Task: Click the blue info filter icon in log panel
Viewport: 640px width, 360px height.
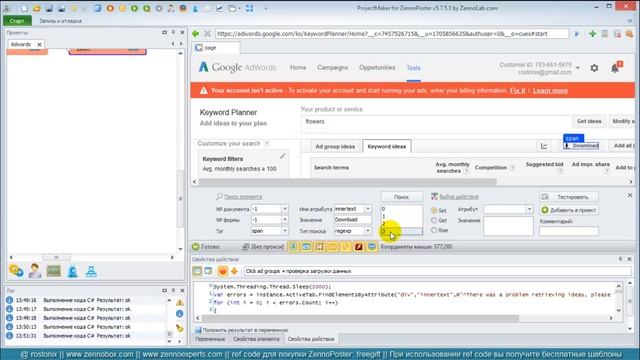Action: click(x=180, y=313)
